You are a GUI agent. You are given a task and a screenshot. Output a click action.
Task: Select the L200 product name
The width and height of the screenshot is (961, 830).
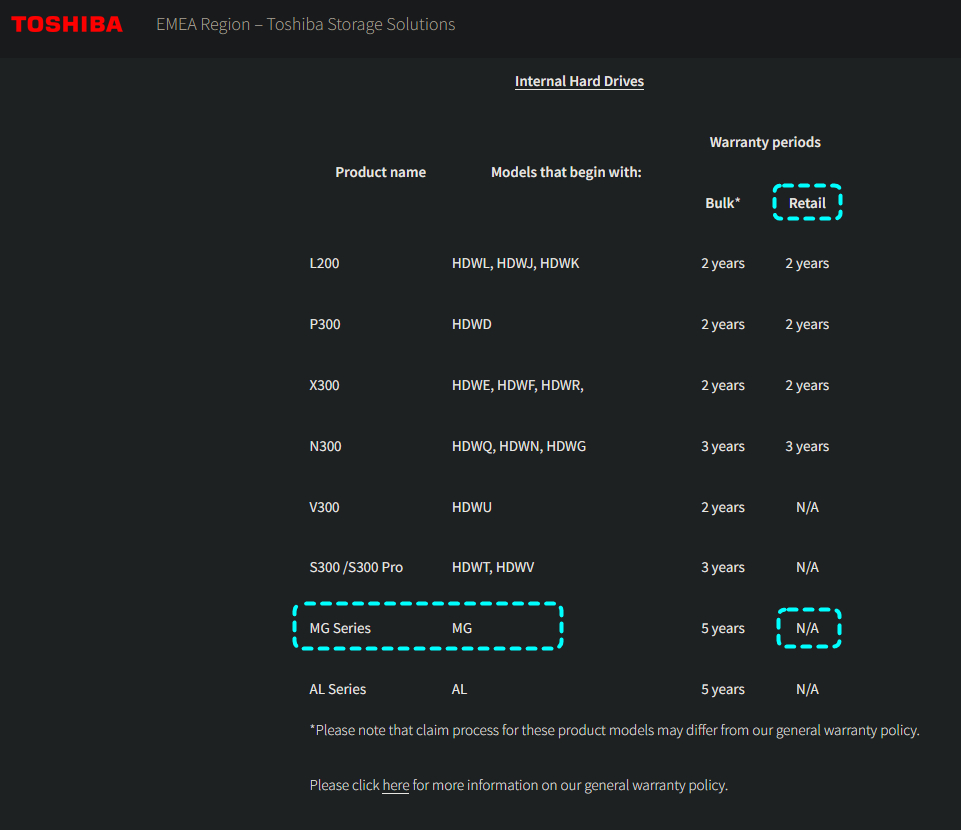pos(324,263)
